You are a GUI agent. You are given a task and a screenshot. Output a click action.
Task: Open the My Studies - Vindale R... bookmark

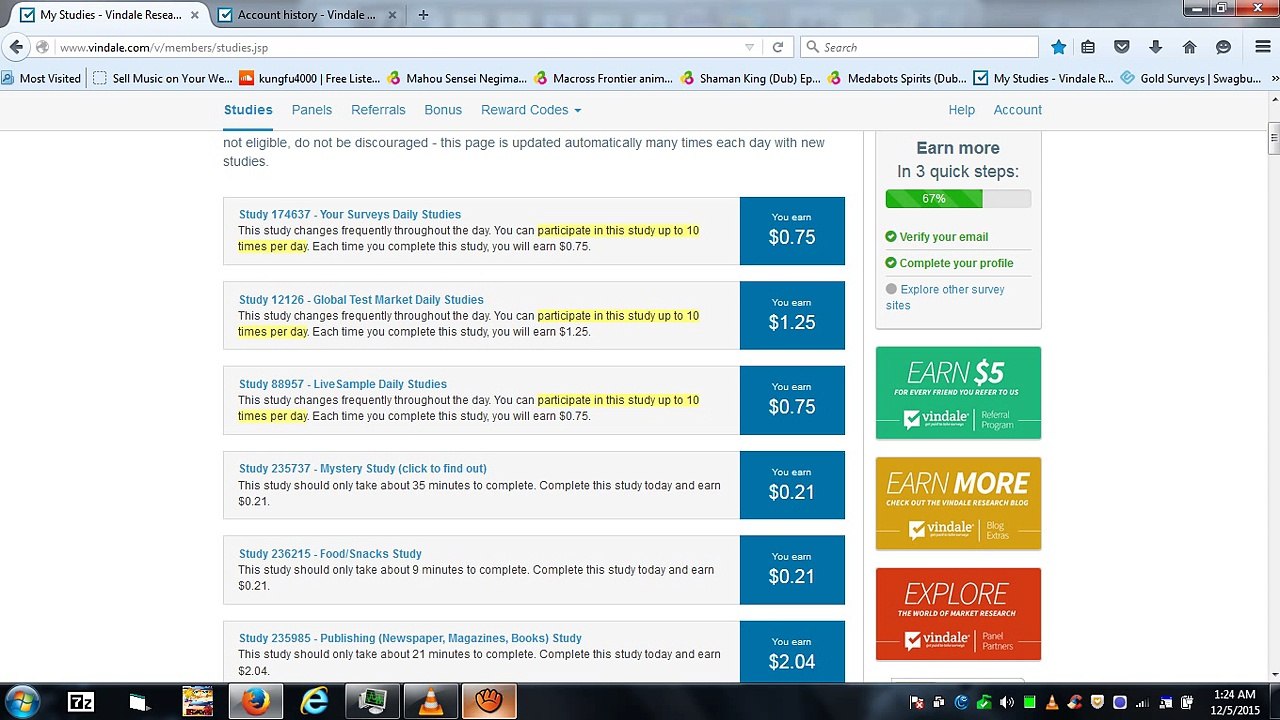pos(1044,78)
